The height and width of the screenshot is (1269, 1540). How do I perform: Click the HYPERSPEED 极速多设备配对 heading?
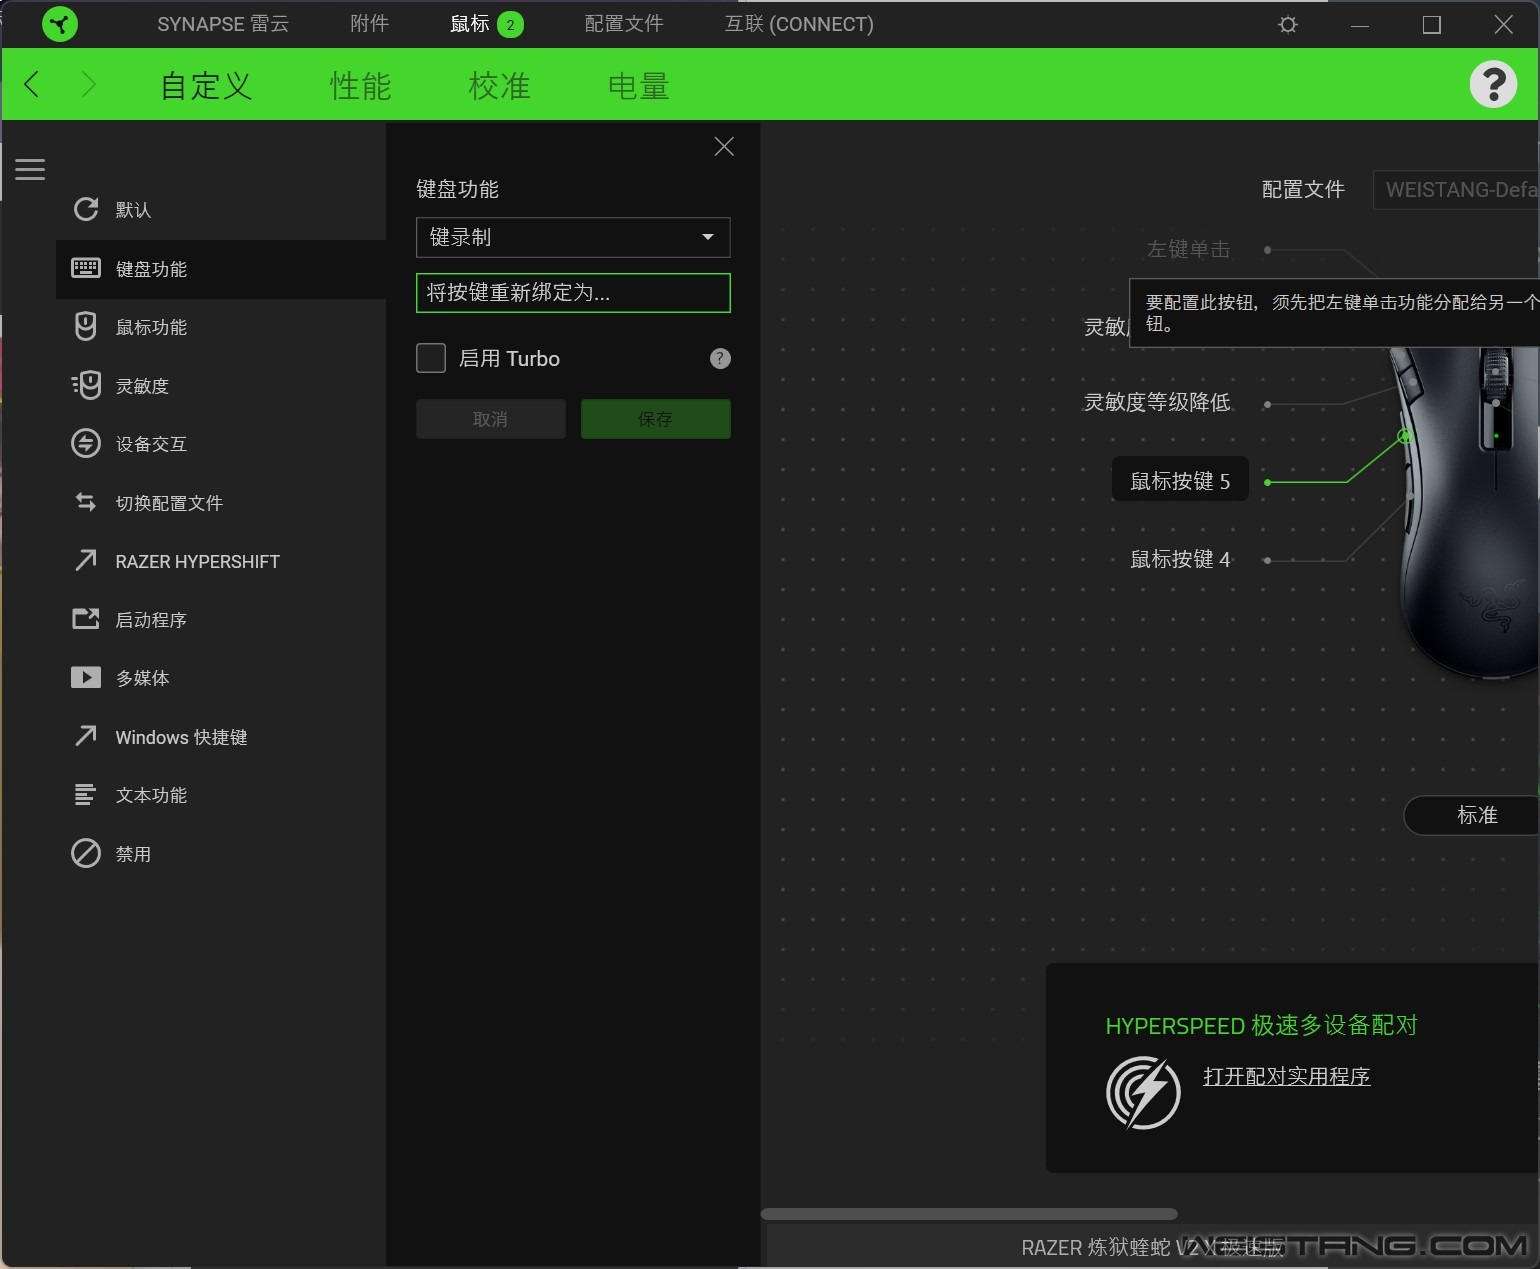pos(1261,1025)
